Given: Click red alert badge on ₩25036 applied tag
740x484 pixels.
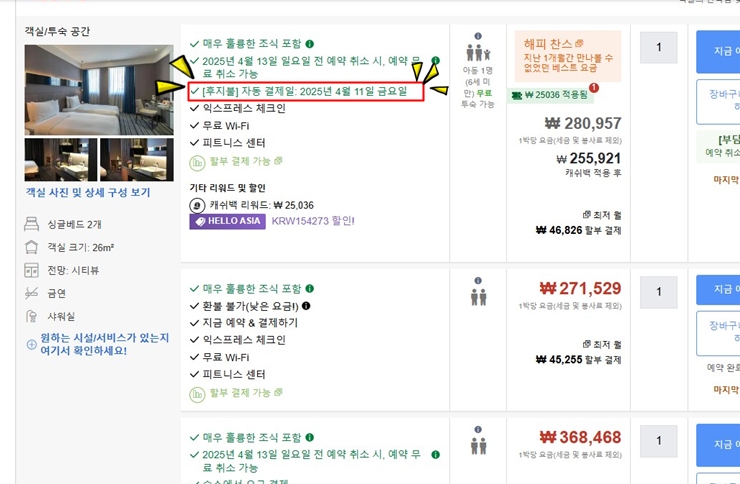Looking at the screenshot, I should click(594, 88).
